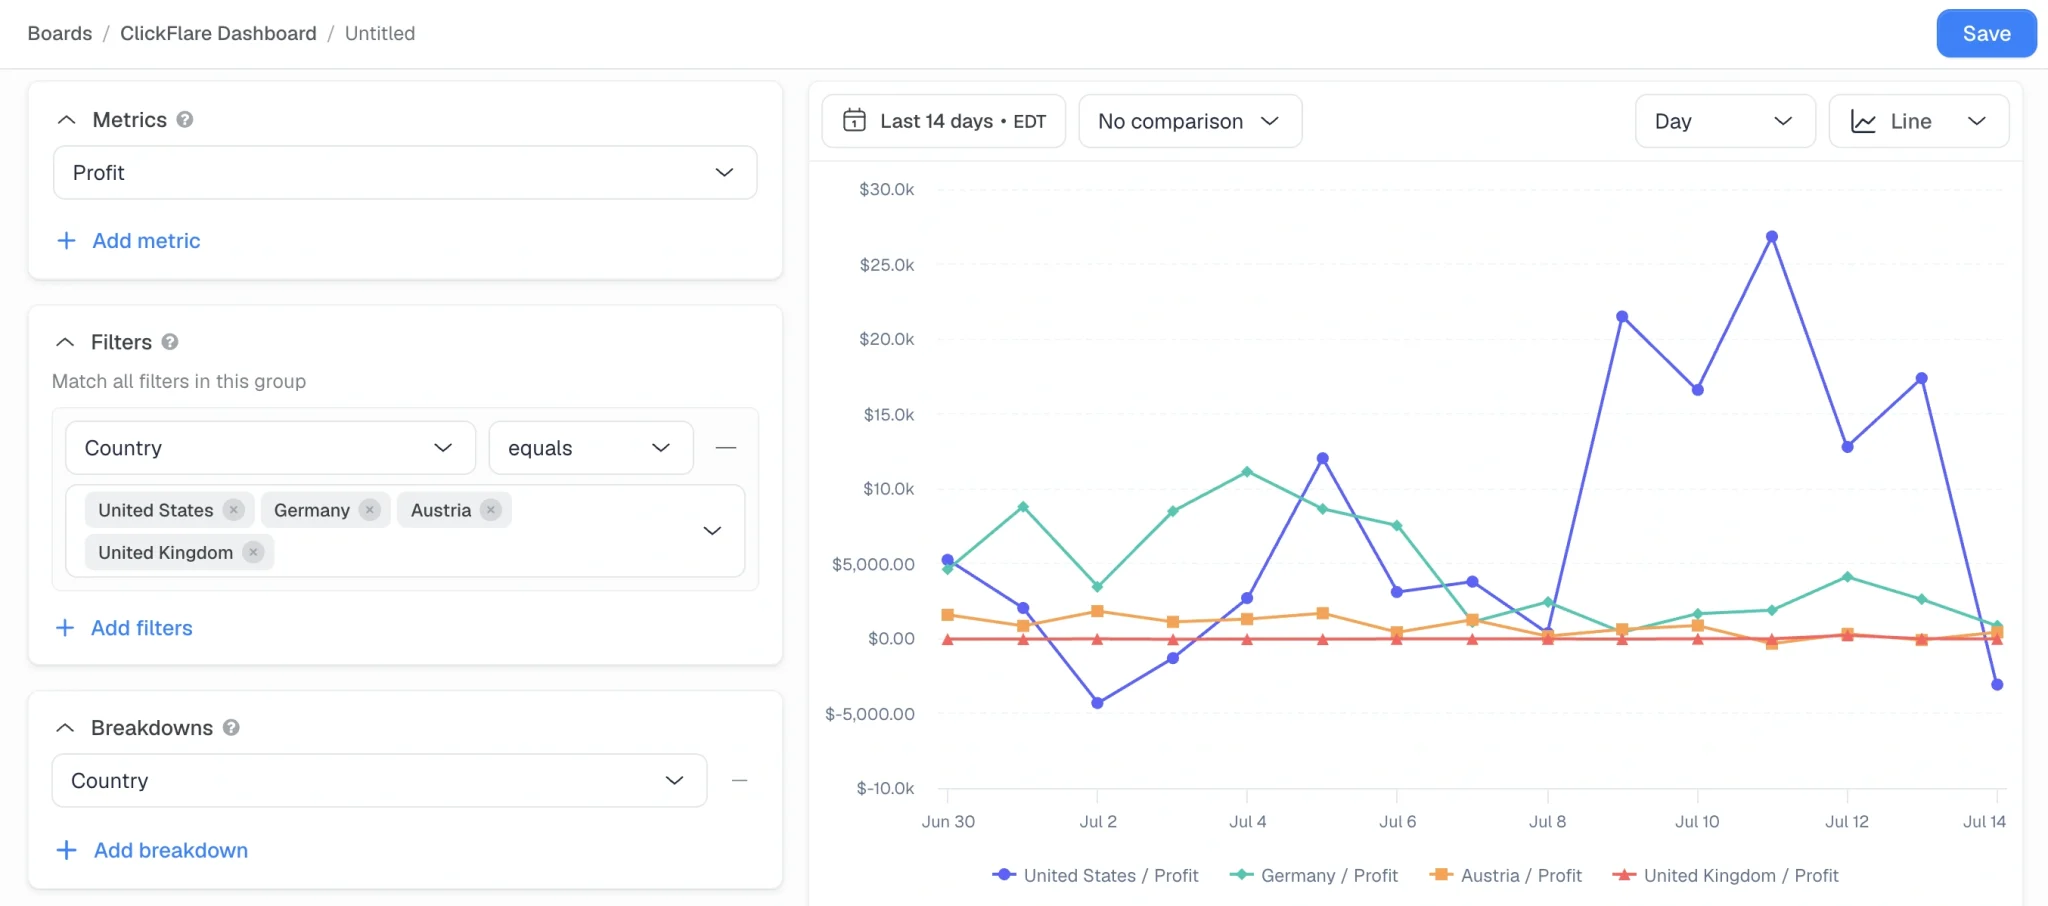Click the Metrics help question-mark icon
The height and width of the screenshot is (906, 2048).
coord(185,120)
